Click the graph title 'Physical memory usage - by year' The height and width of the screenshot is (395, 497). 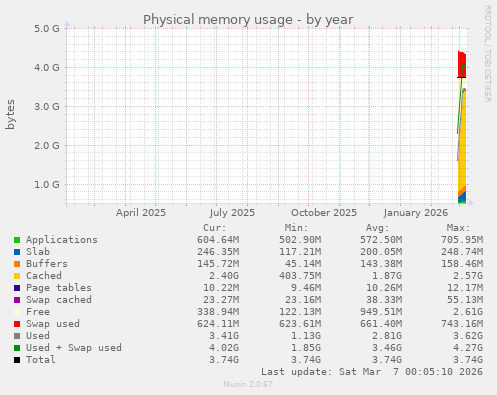(248, 20)
